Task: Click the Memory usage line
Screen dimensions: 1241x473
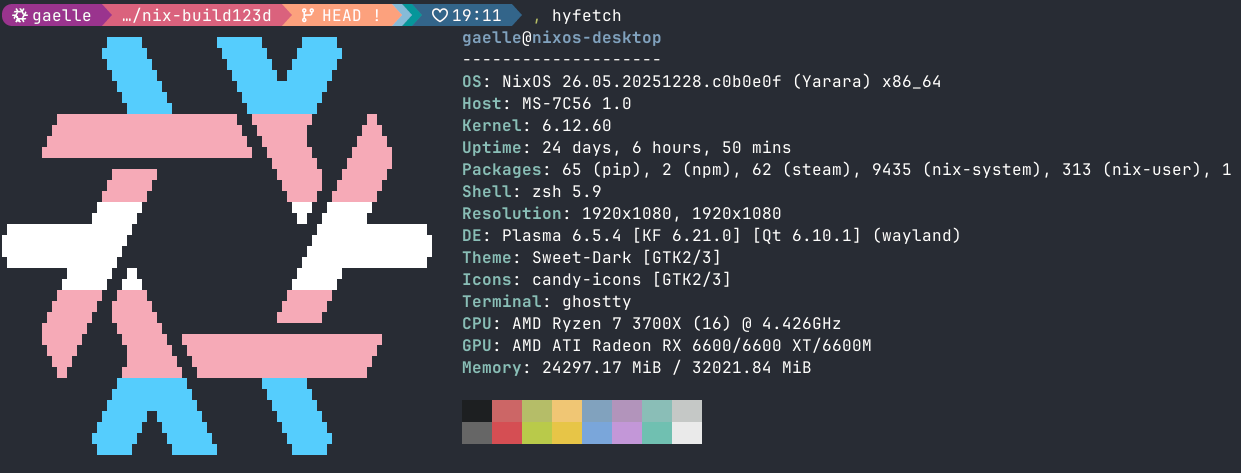Action: 636,368
